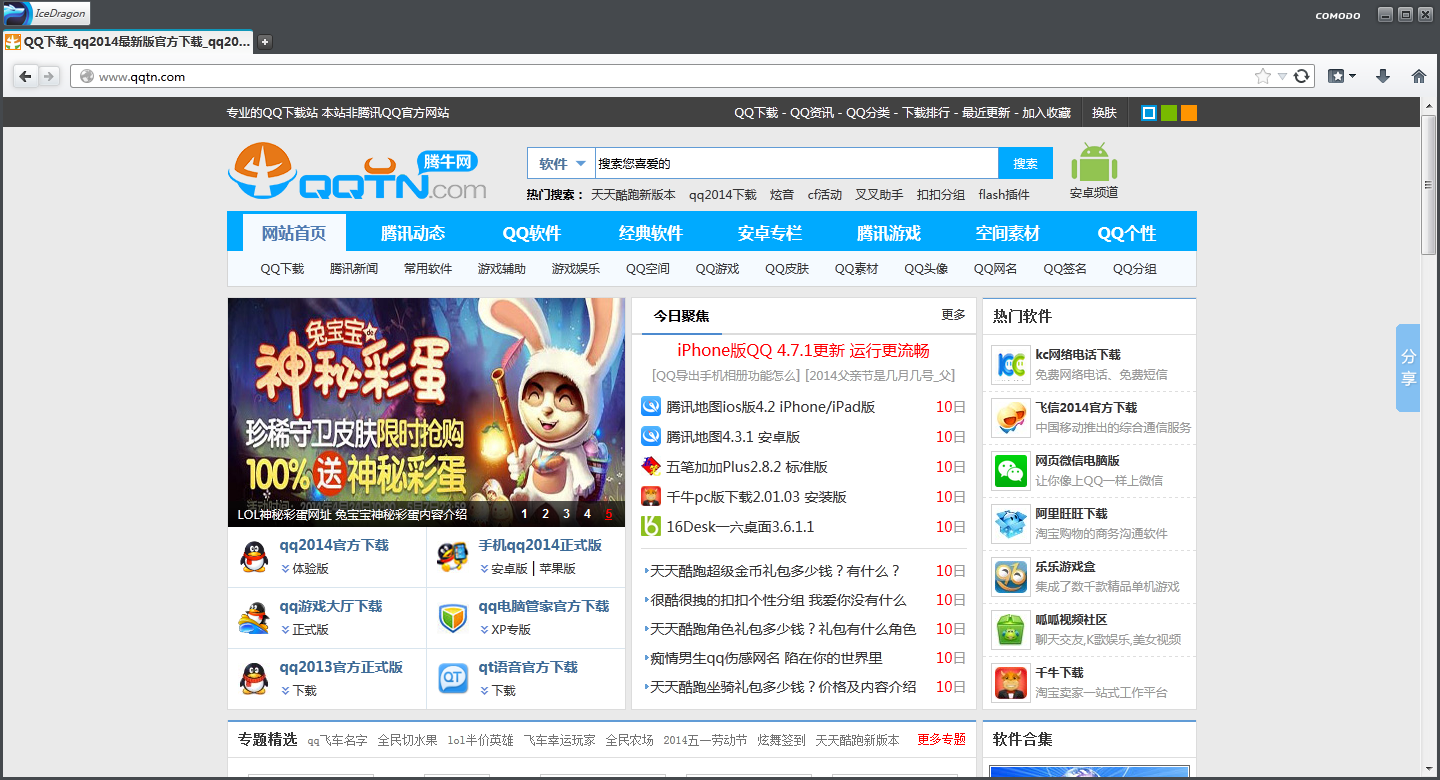1440x780 pixels.
Task: Go back using the browser back arrow
Action: pos(26,76)
